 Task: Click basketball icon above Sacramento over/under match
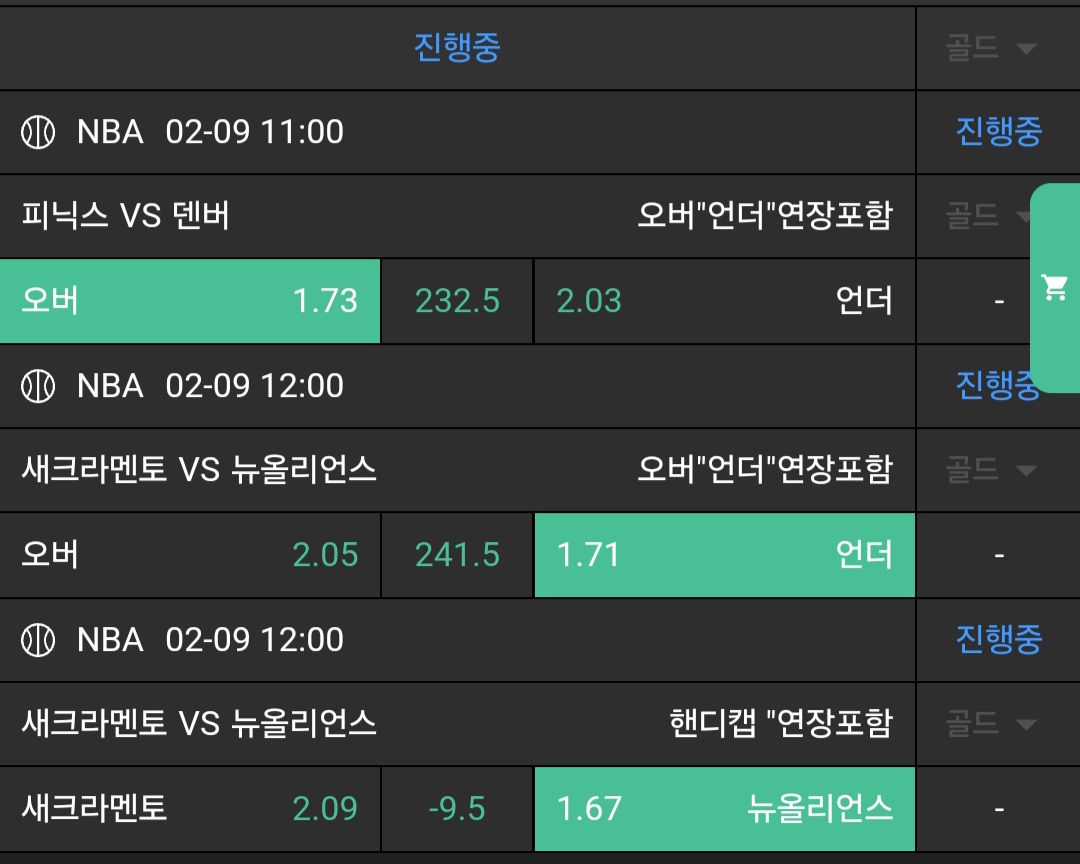(x=38, y=386)
